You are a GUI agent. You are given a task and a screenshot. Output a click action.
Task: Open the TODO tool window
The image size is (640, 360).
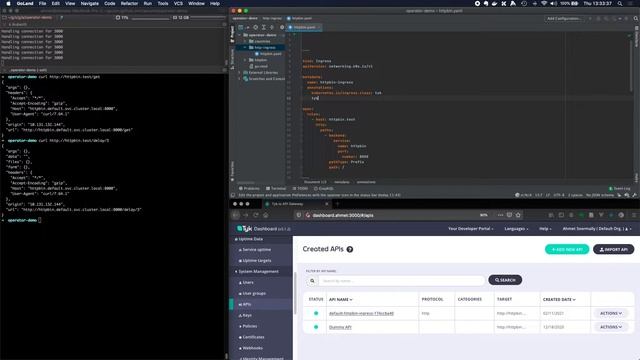(300, 189)
